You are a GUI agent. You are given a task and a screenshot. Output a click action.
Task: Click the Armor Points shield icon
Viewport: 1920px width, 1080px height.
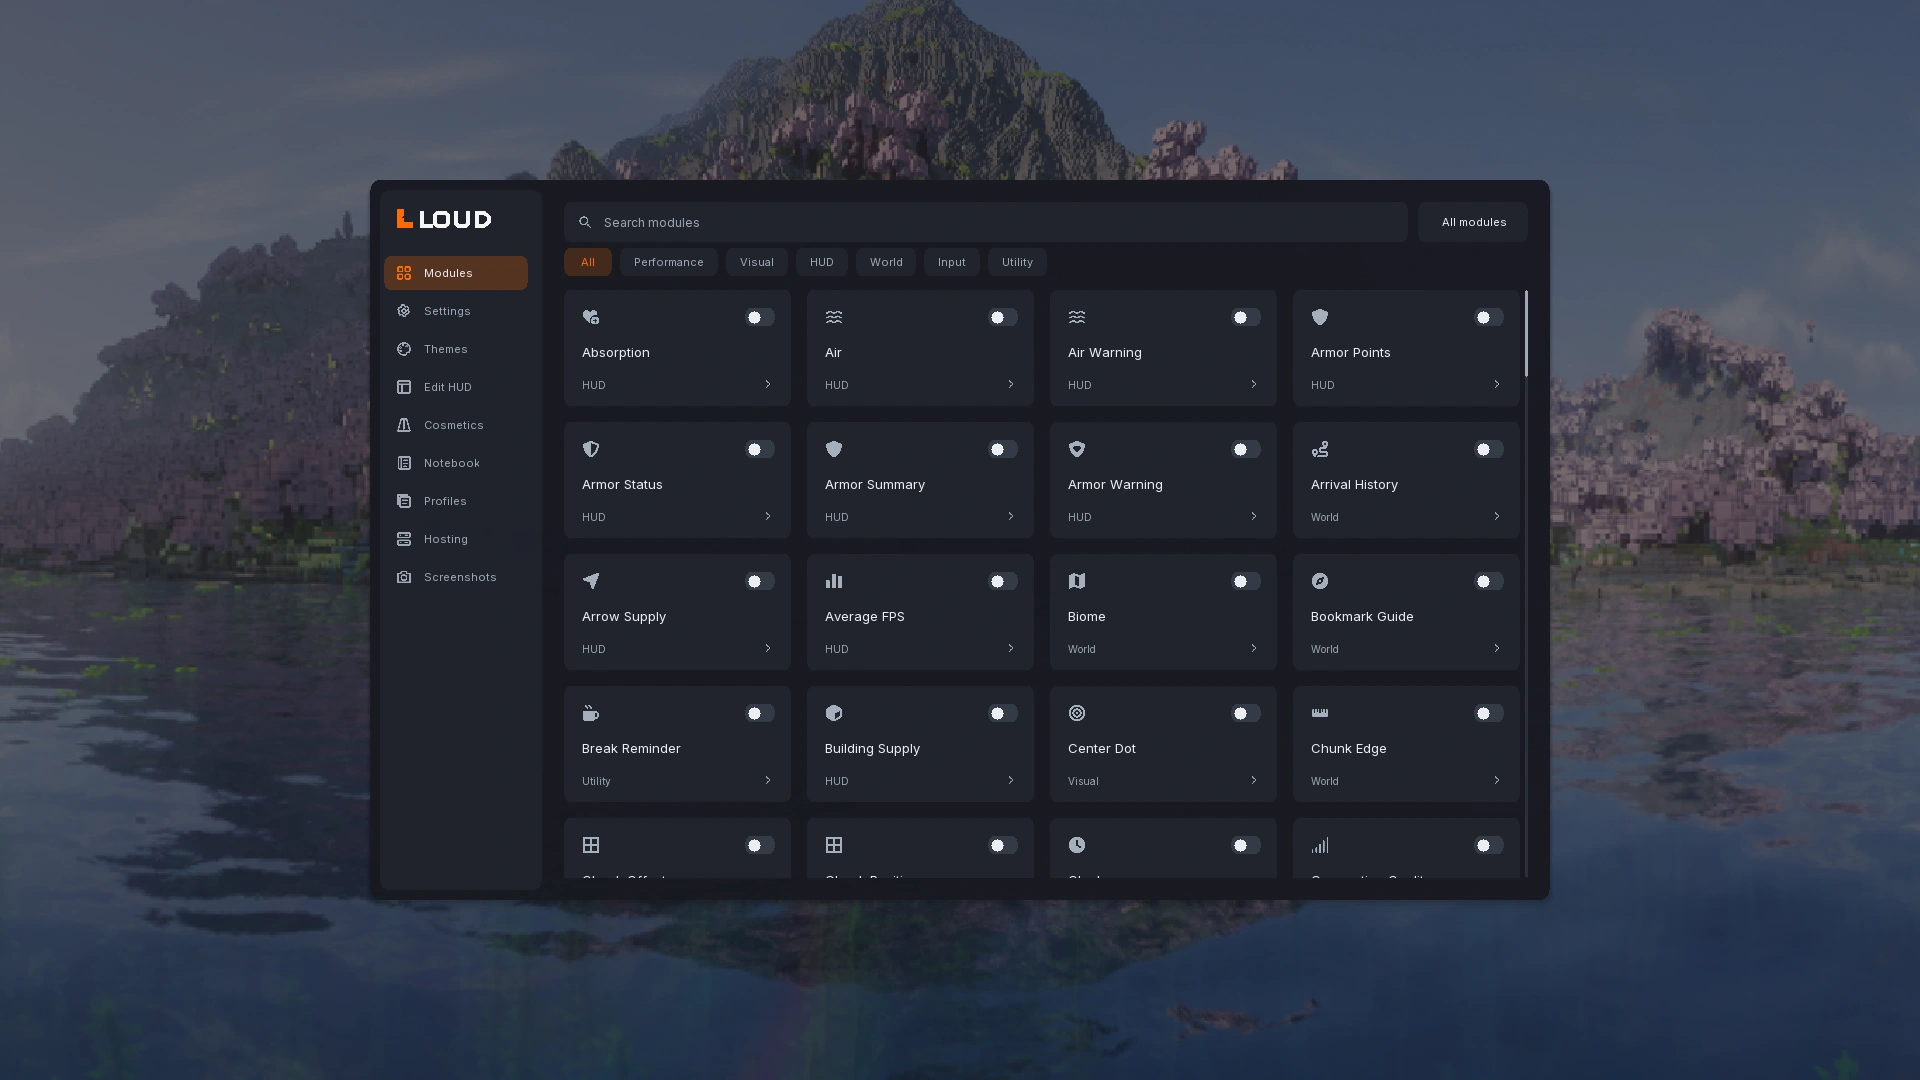1320,317
